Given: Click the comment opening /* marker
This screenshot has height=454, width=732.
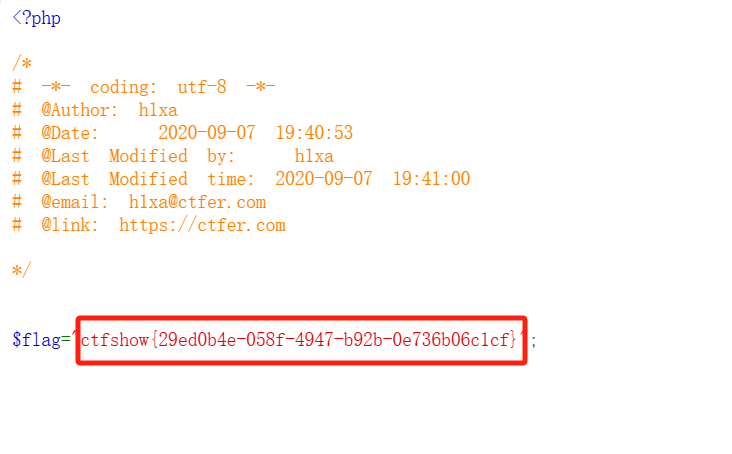Looking at the screenshot, I should point(22,63).
